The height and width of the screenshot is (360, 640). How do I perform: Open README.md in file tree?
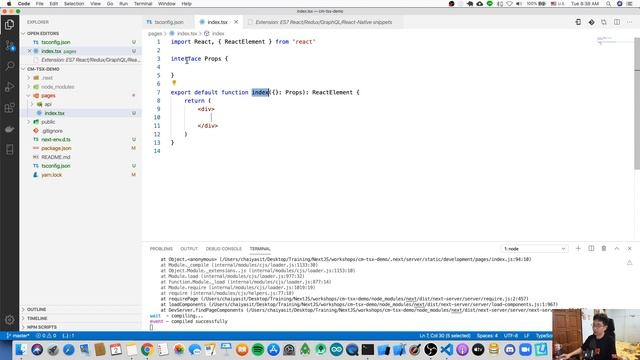(x=56, y=157)
